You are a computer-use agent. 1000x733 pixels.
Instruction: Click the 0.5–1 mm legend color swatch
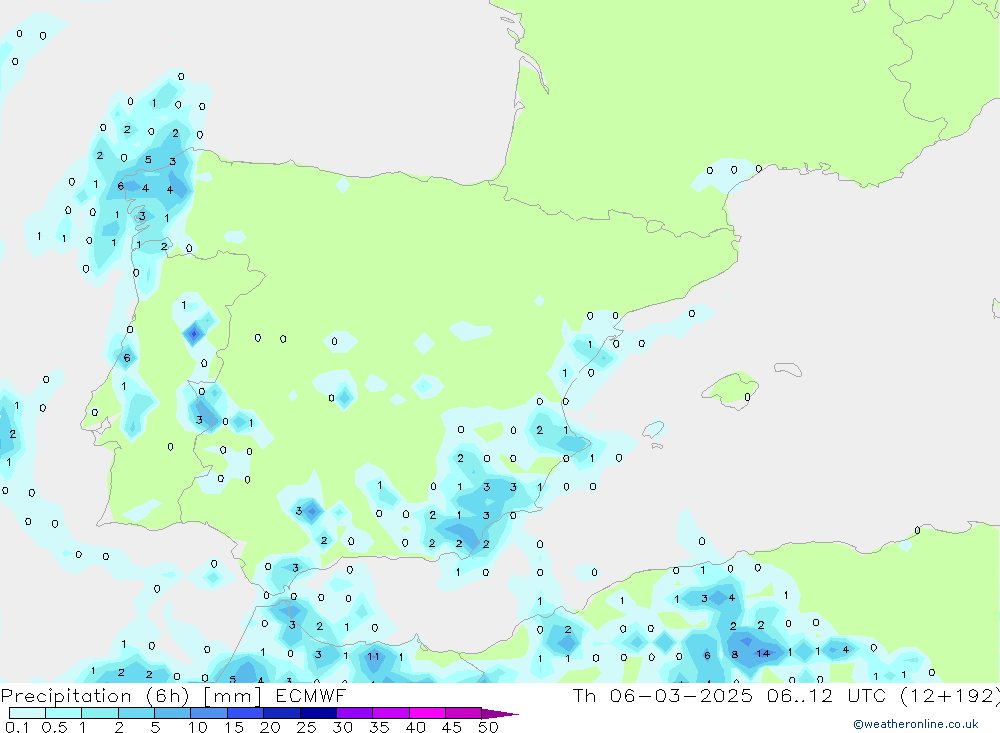pyautogui.click(x=64, y=713)
